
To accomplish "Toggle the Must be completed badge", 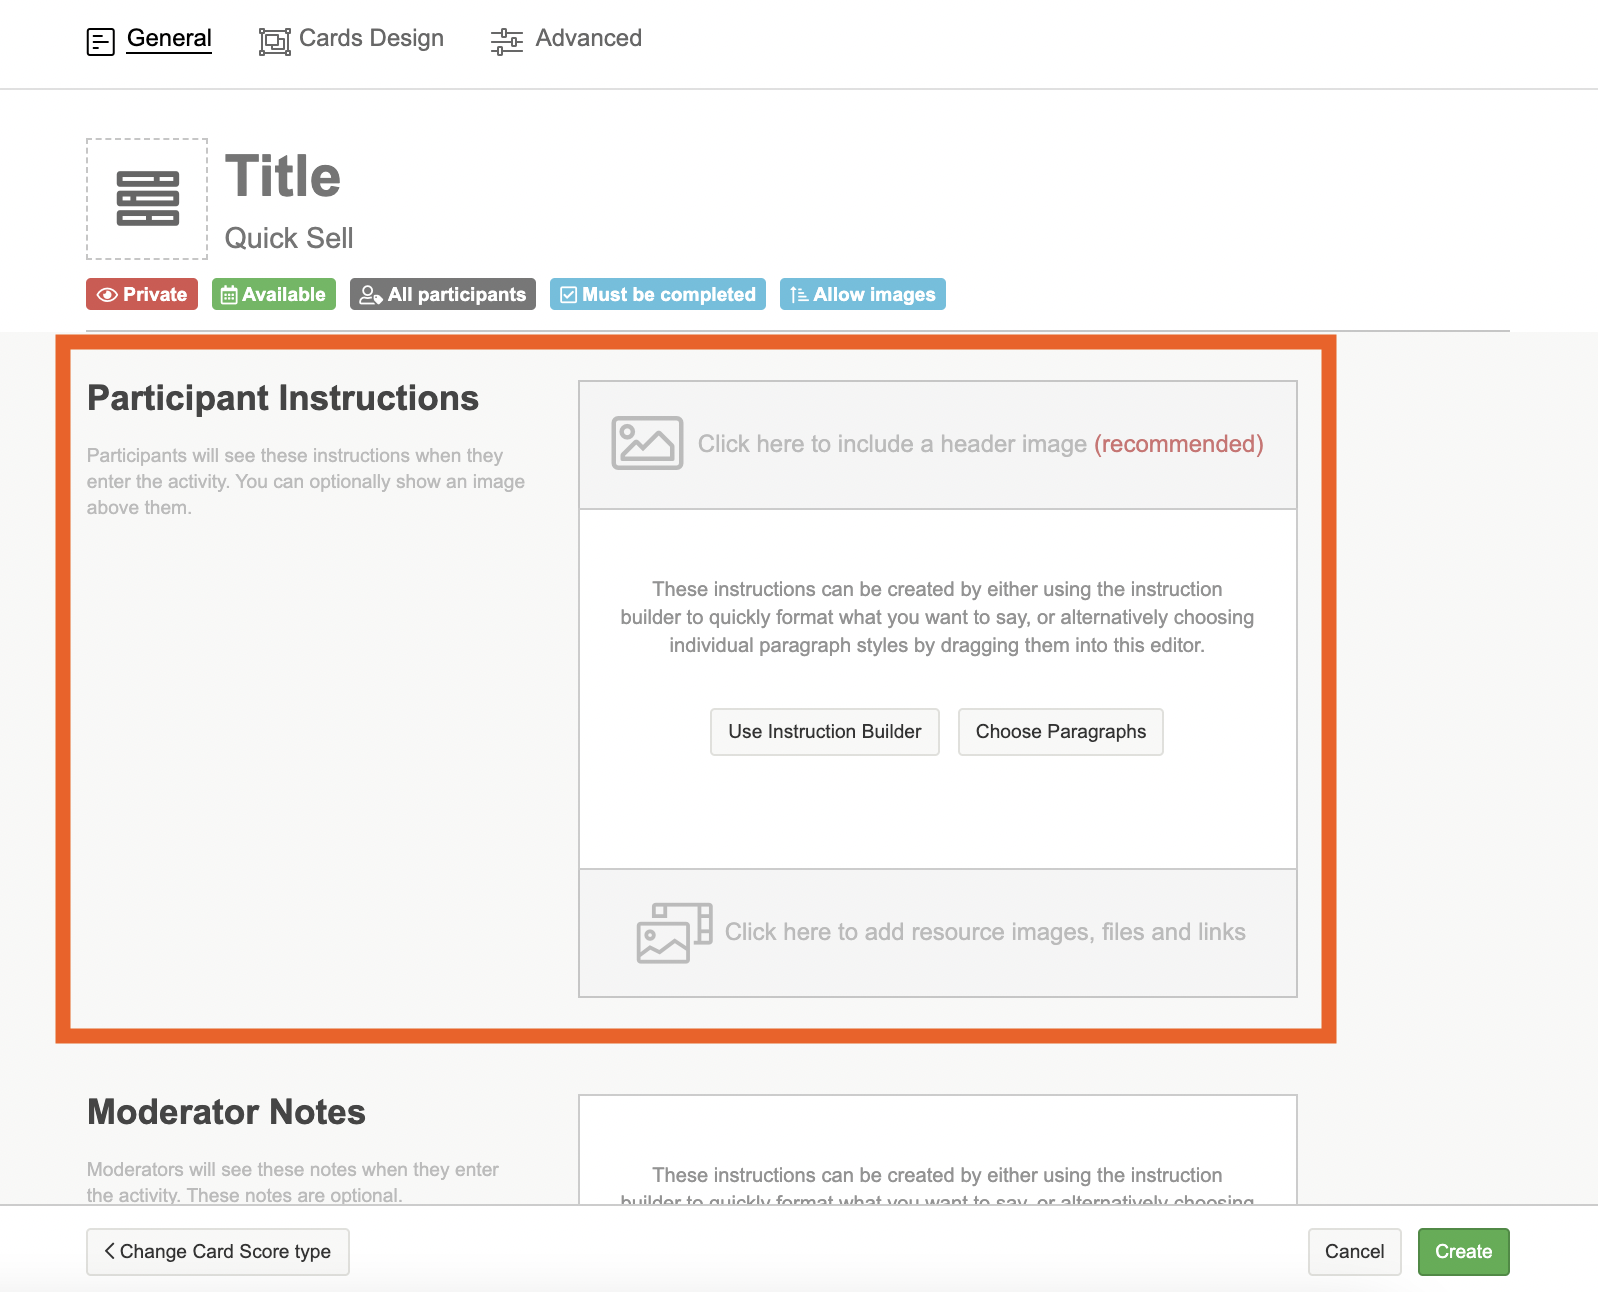I will (657, 295).
